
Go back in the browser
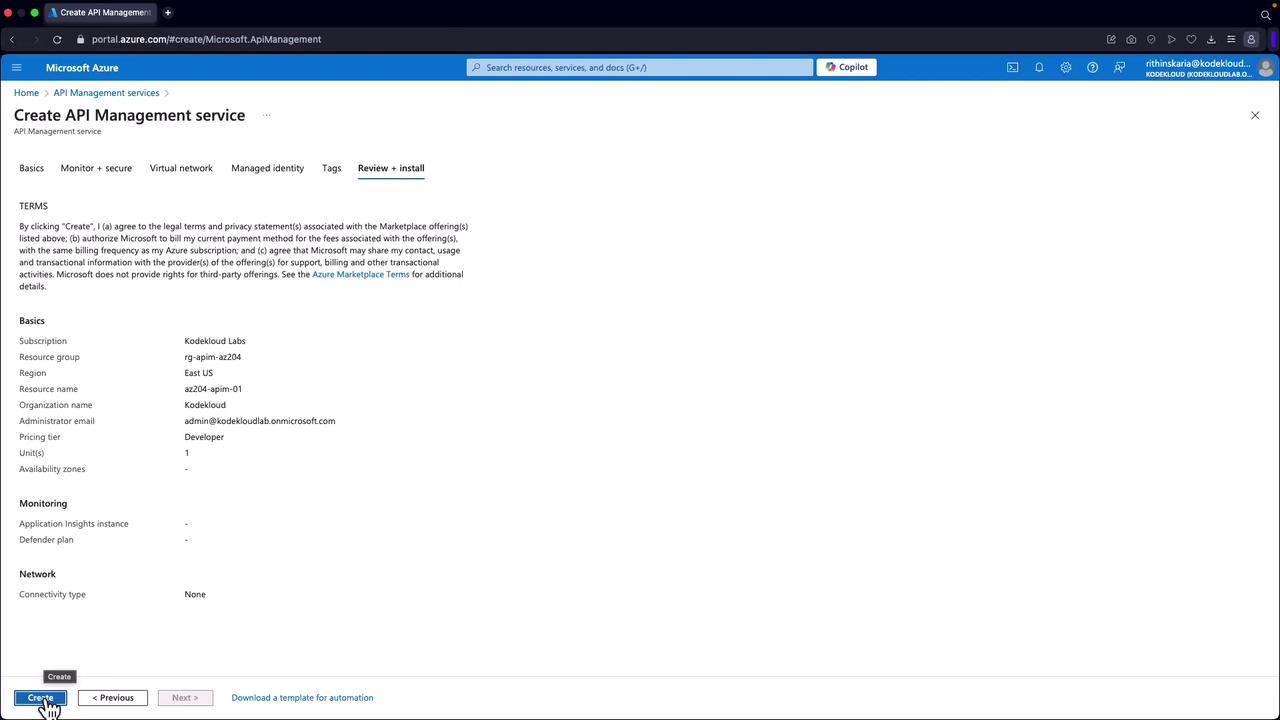(x=12, y=39)
